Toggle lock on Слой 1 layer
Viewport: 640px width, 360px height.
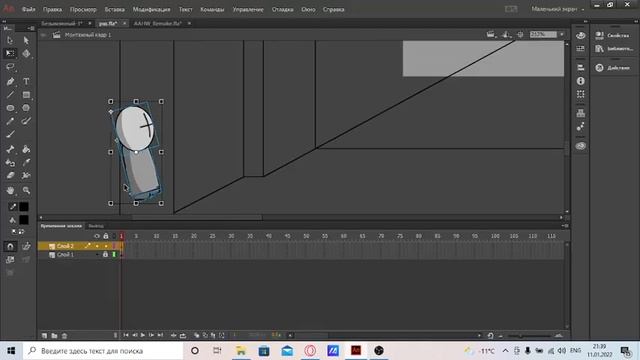click(x=105, y=254)
